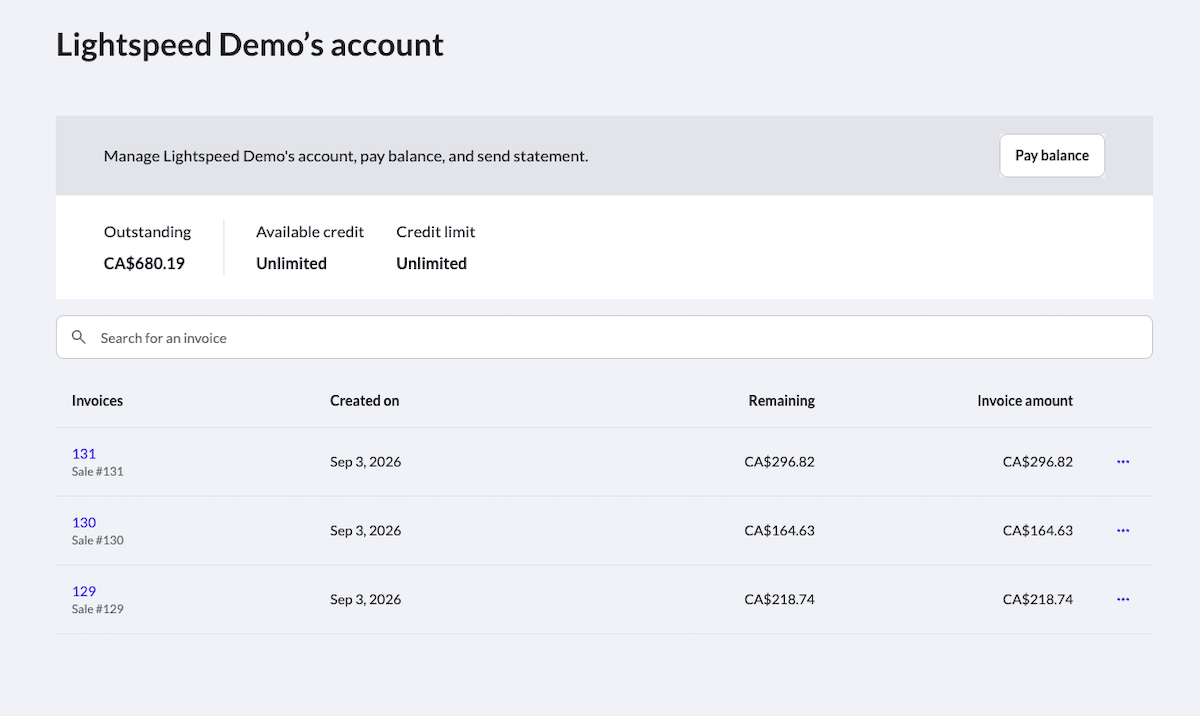Click the Lightspeed Demo's account heading
The height and width of the screenshot is (716, 1200).
[250, 45]
